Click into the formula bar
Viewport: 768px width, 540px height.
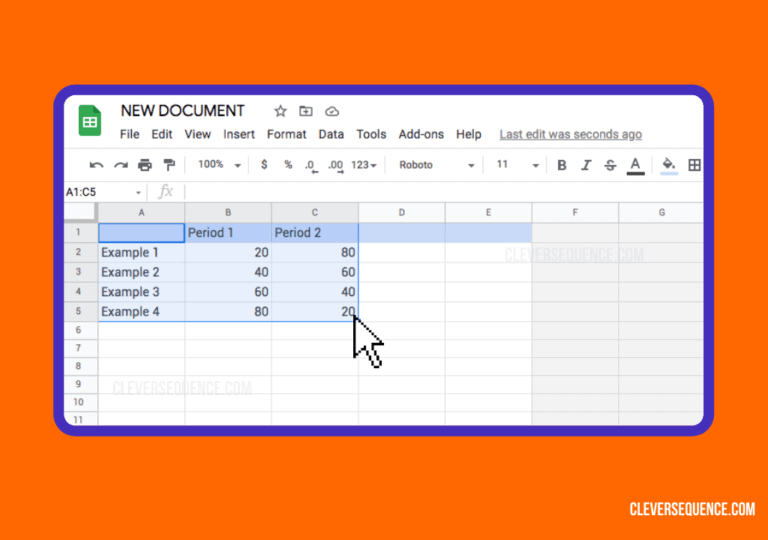(x=443, y=192)
